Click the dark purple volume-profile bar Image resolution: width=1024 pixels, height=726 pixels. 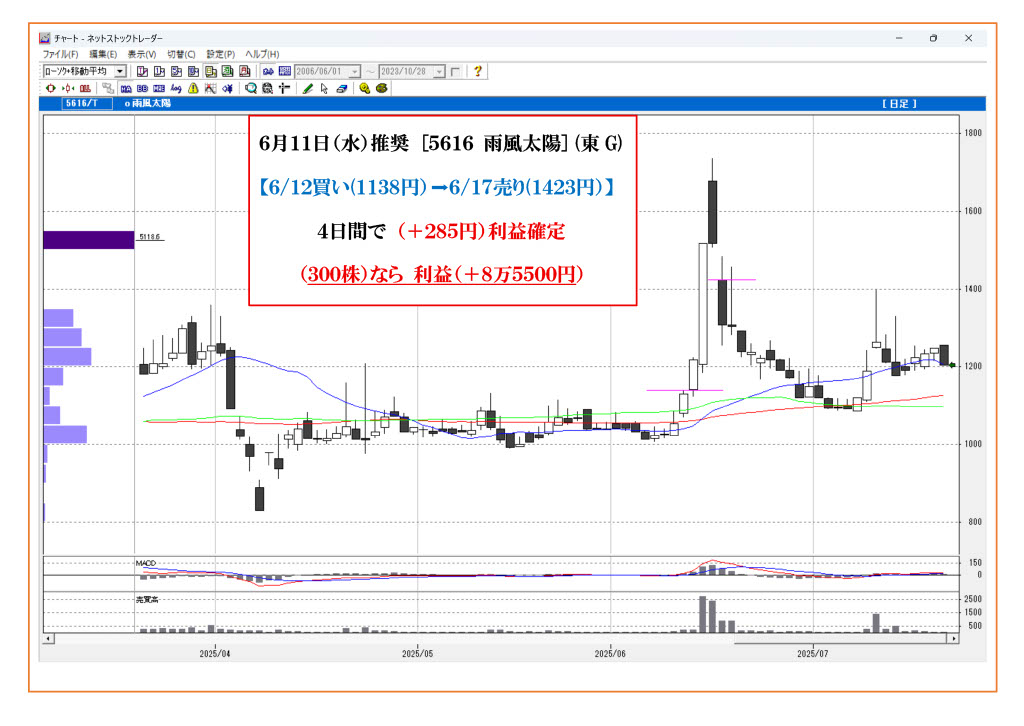[x=88, y=240]
